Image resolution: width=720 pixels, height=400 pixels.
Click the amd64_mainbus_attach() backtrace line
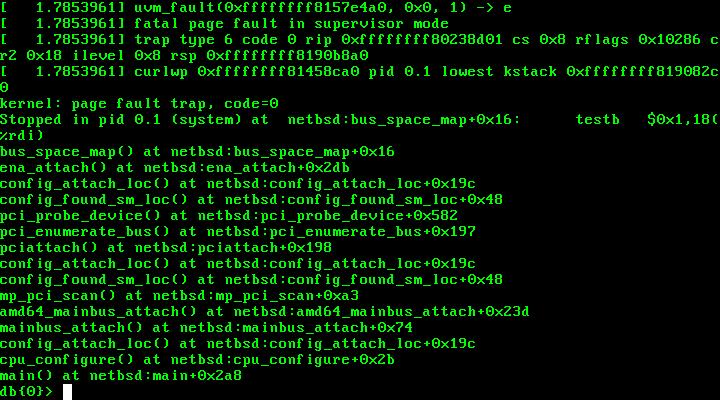pyautogui.click(x=265, y=311)
